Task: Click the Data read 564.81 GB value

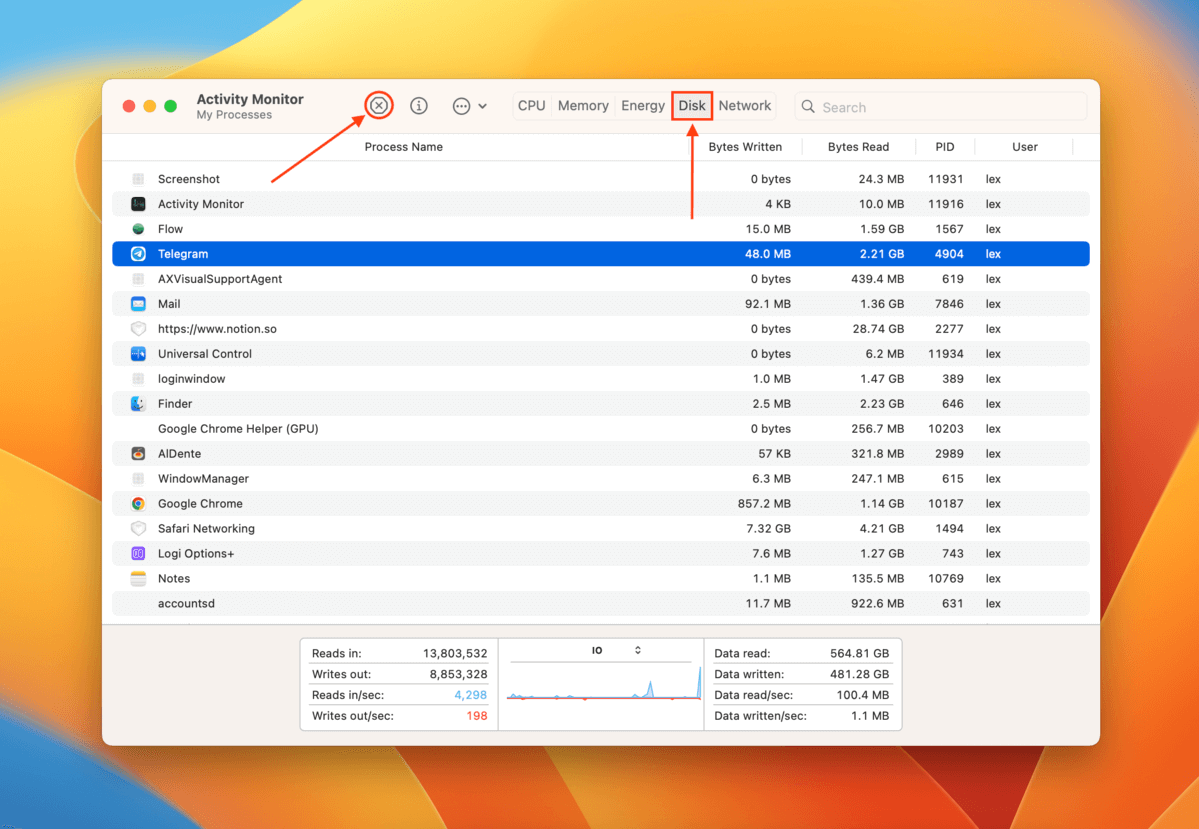Action: click(859, 653)
